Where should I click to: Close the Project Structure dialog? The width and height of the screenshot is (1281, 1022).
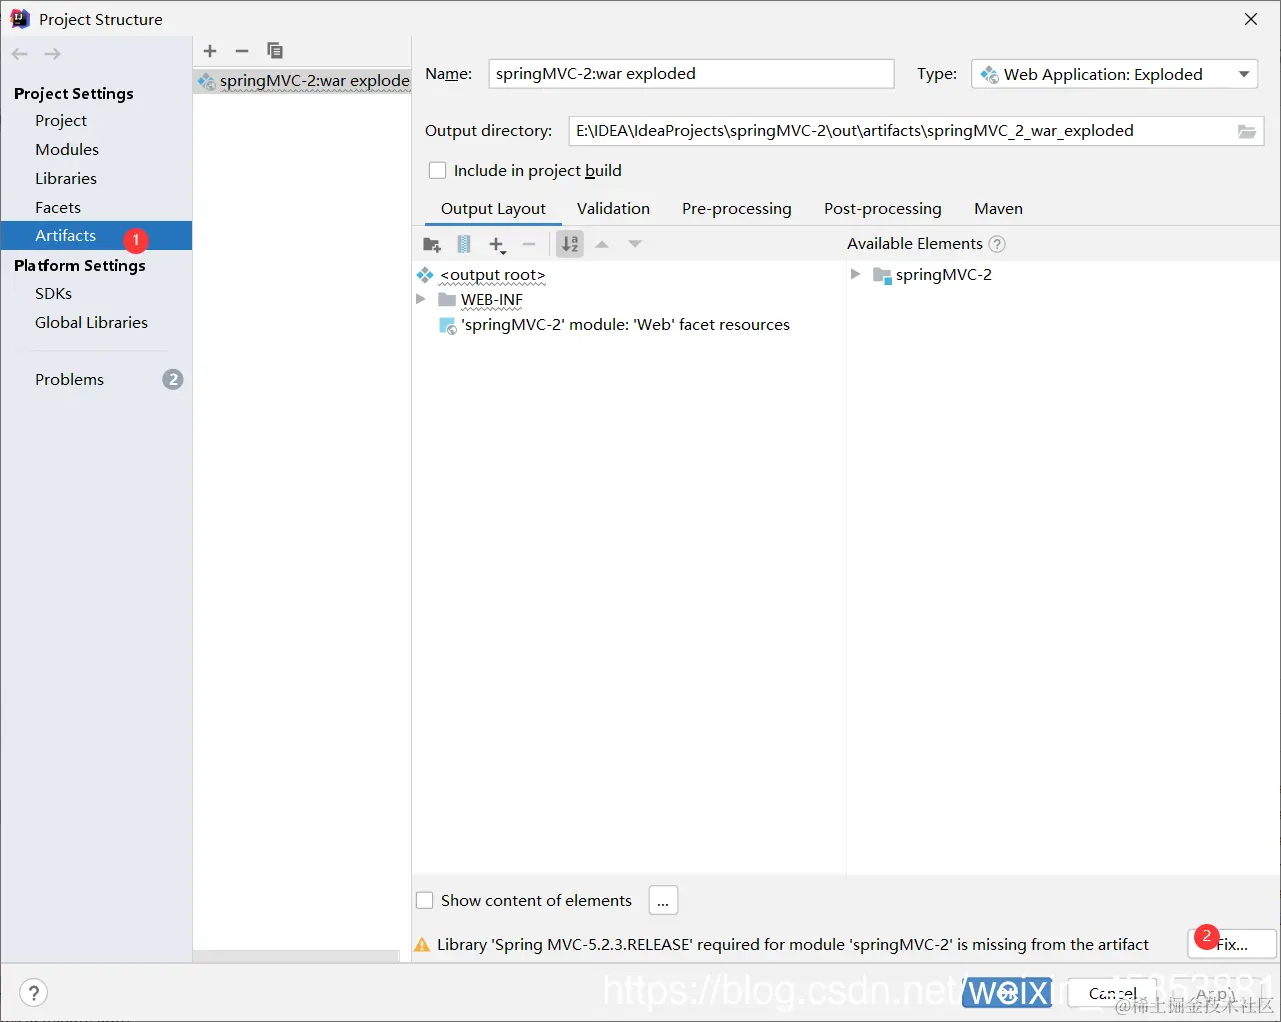[x=1251, y=19]
